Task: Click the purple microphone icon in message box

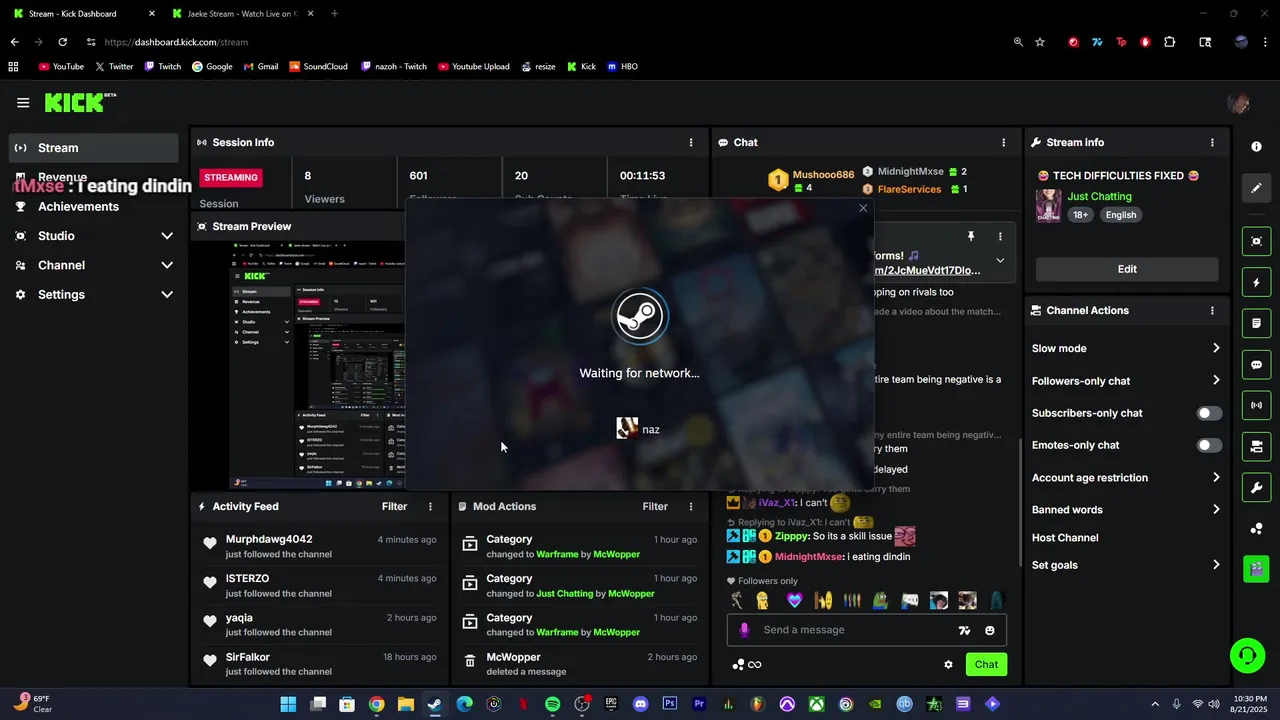Action: (x=744, y=630)
